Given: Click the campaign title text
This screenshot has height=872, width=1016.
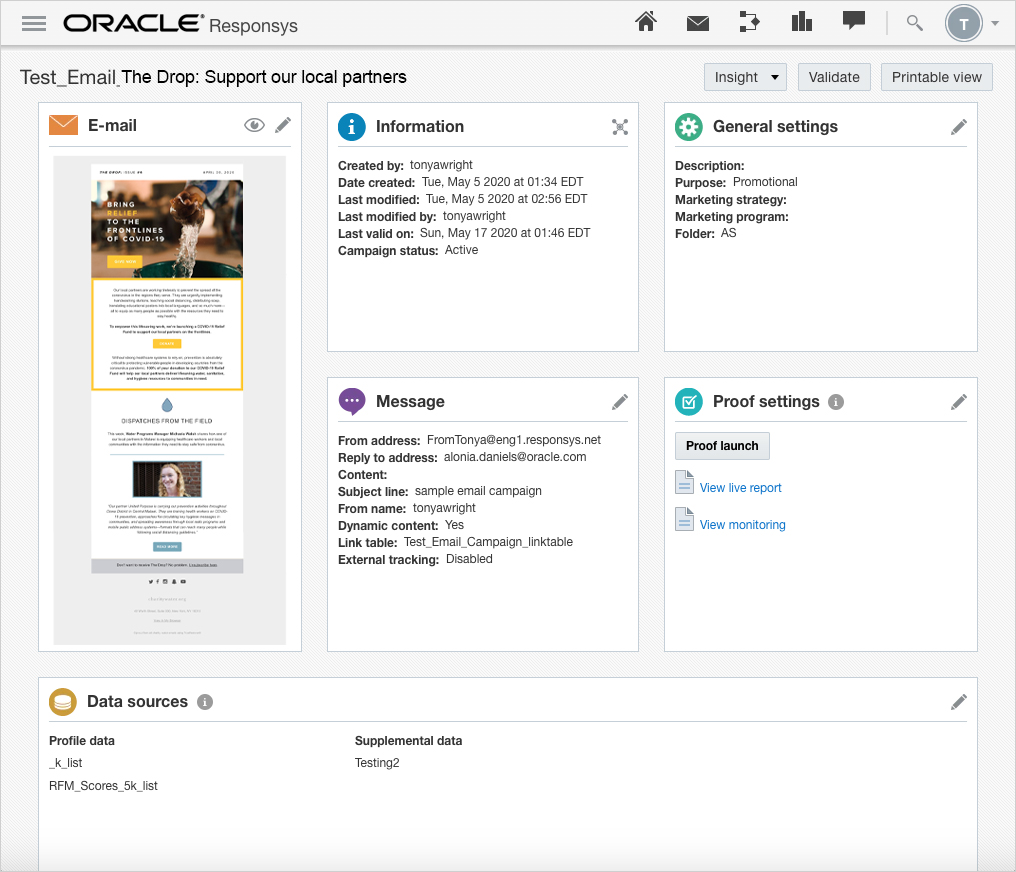Looking at the screenshot, I should pos(213,77).
